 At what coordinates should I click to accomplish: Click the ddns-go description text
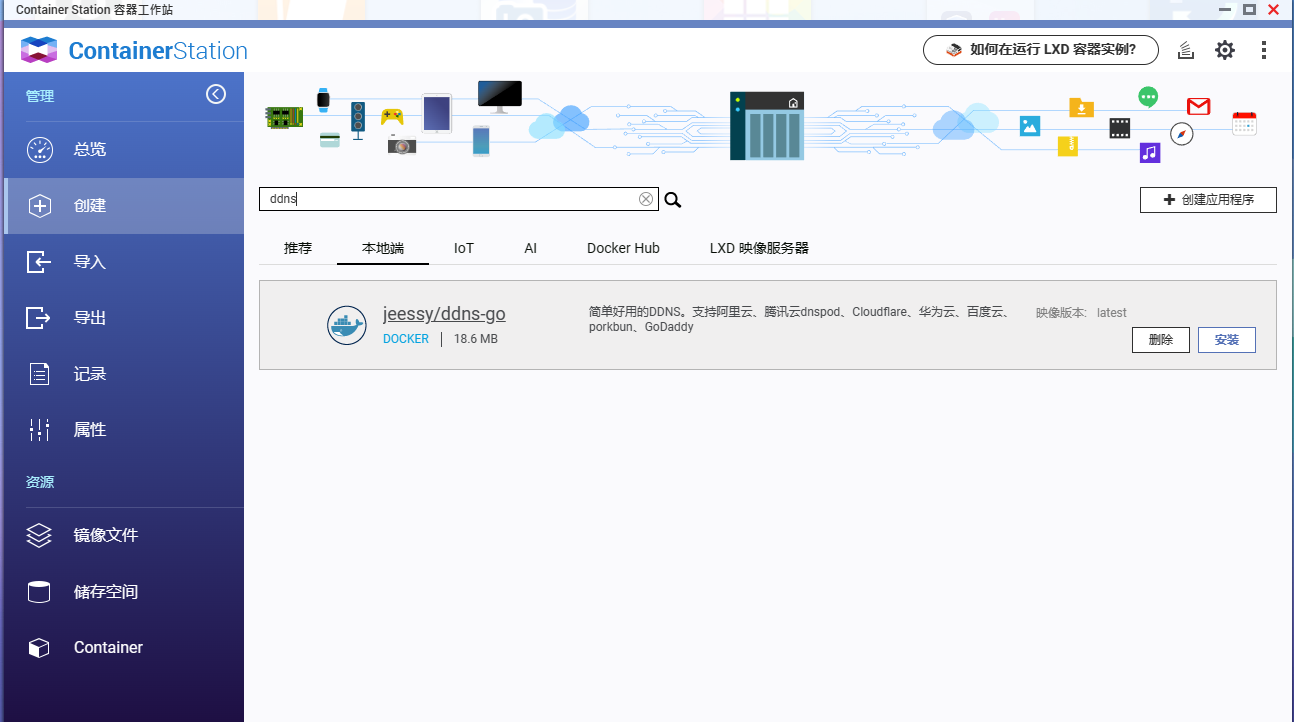click(800, 319)
